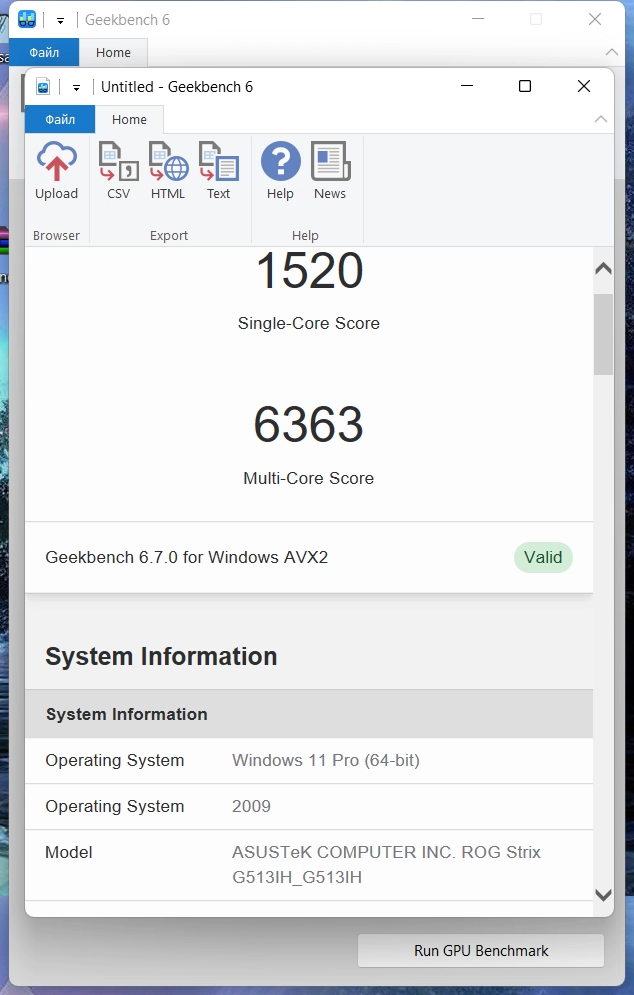This screenshot has width=634, height=995.
Task: Click the 6363 multi-core score value
Action: (x=308, y=424)
